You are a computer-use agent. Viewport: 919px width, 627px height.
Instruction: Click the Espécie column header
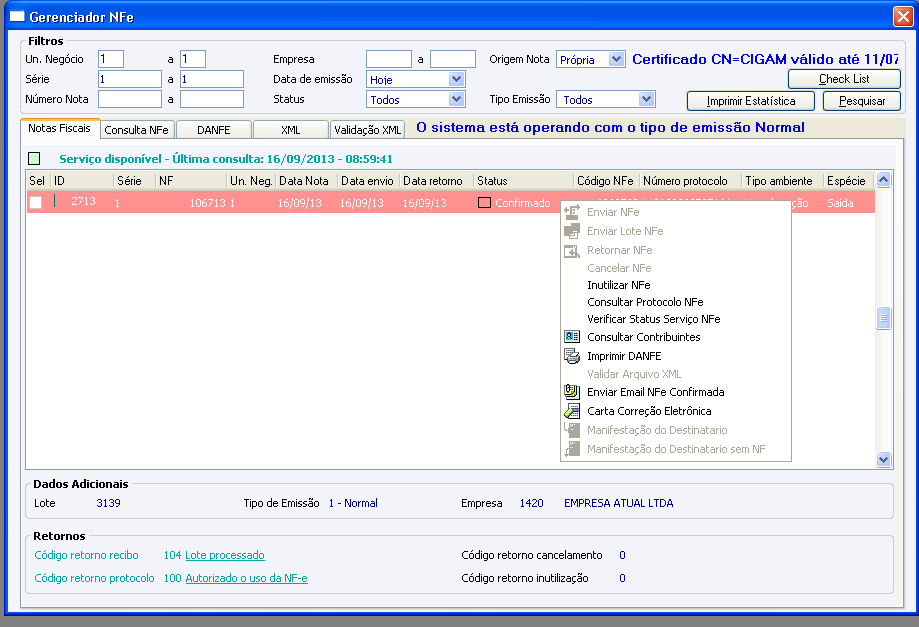(849, 180)
